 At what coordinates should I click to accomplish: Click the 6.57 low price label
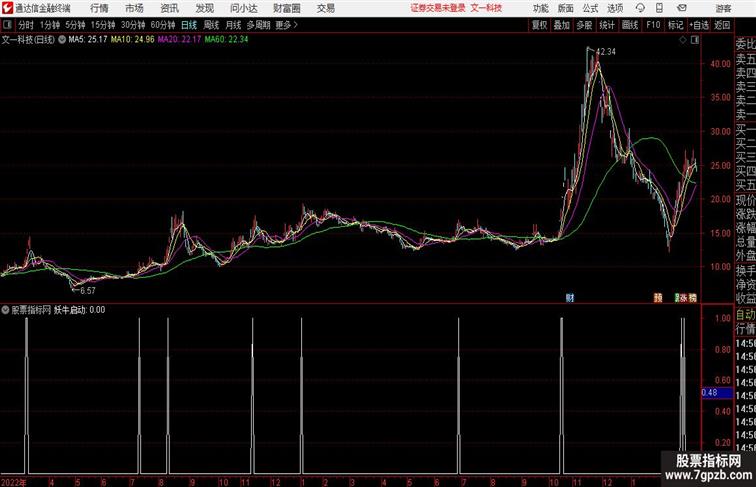click(87, 291)
